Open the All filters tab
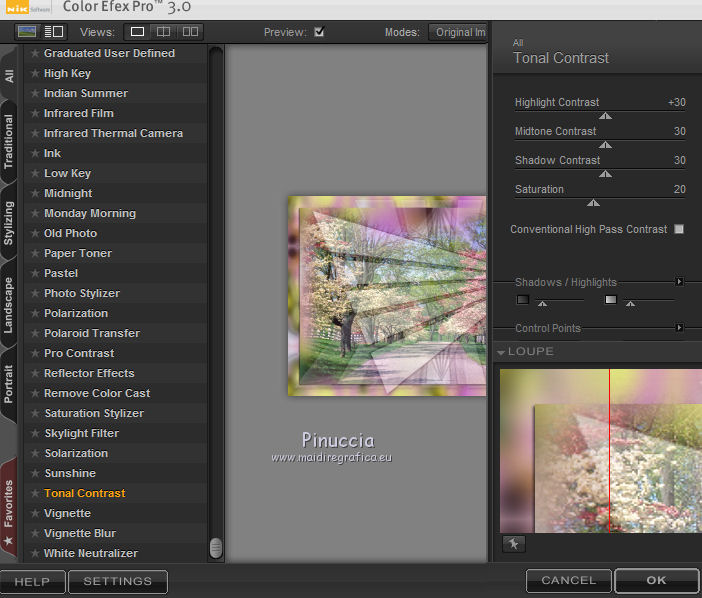 point(9,75)
